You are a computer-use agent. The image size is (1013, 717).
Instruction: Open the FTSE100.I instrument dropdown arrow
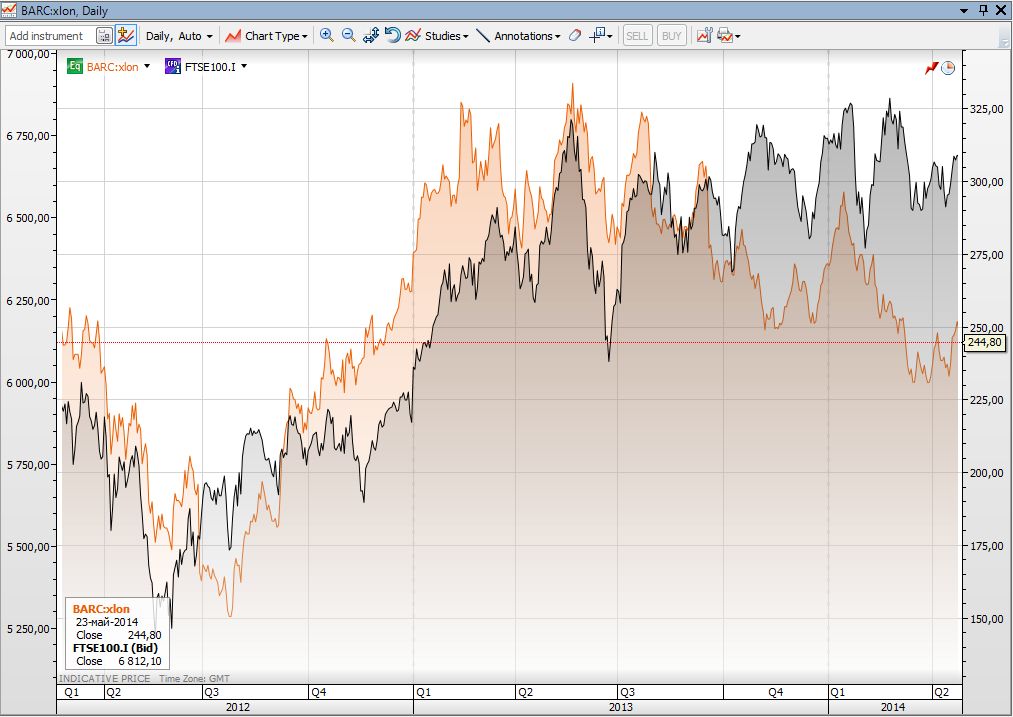pos(244,66)
